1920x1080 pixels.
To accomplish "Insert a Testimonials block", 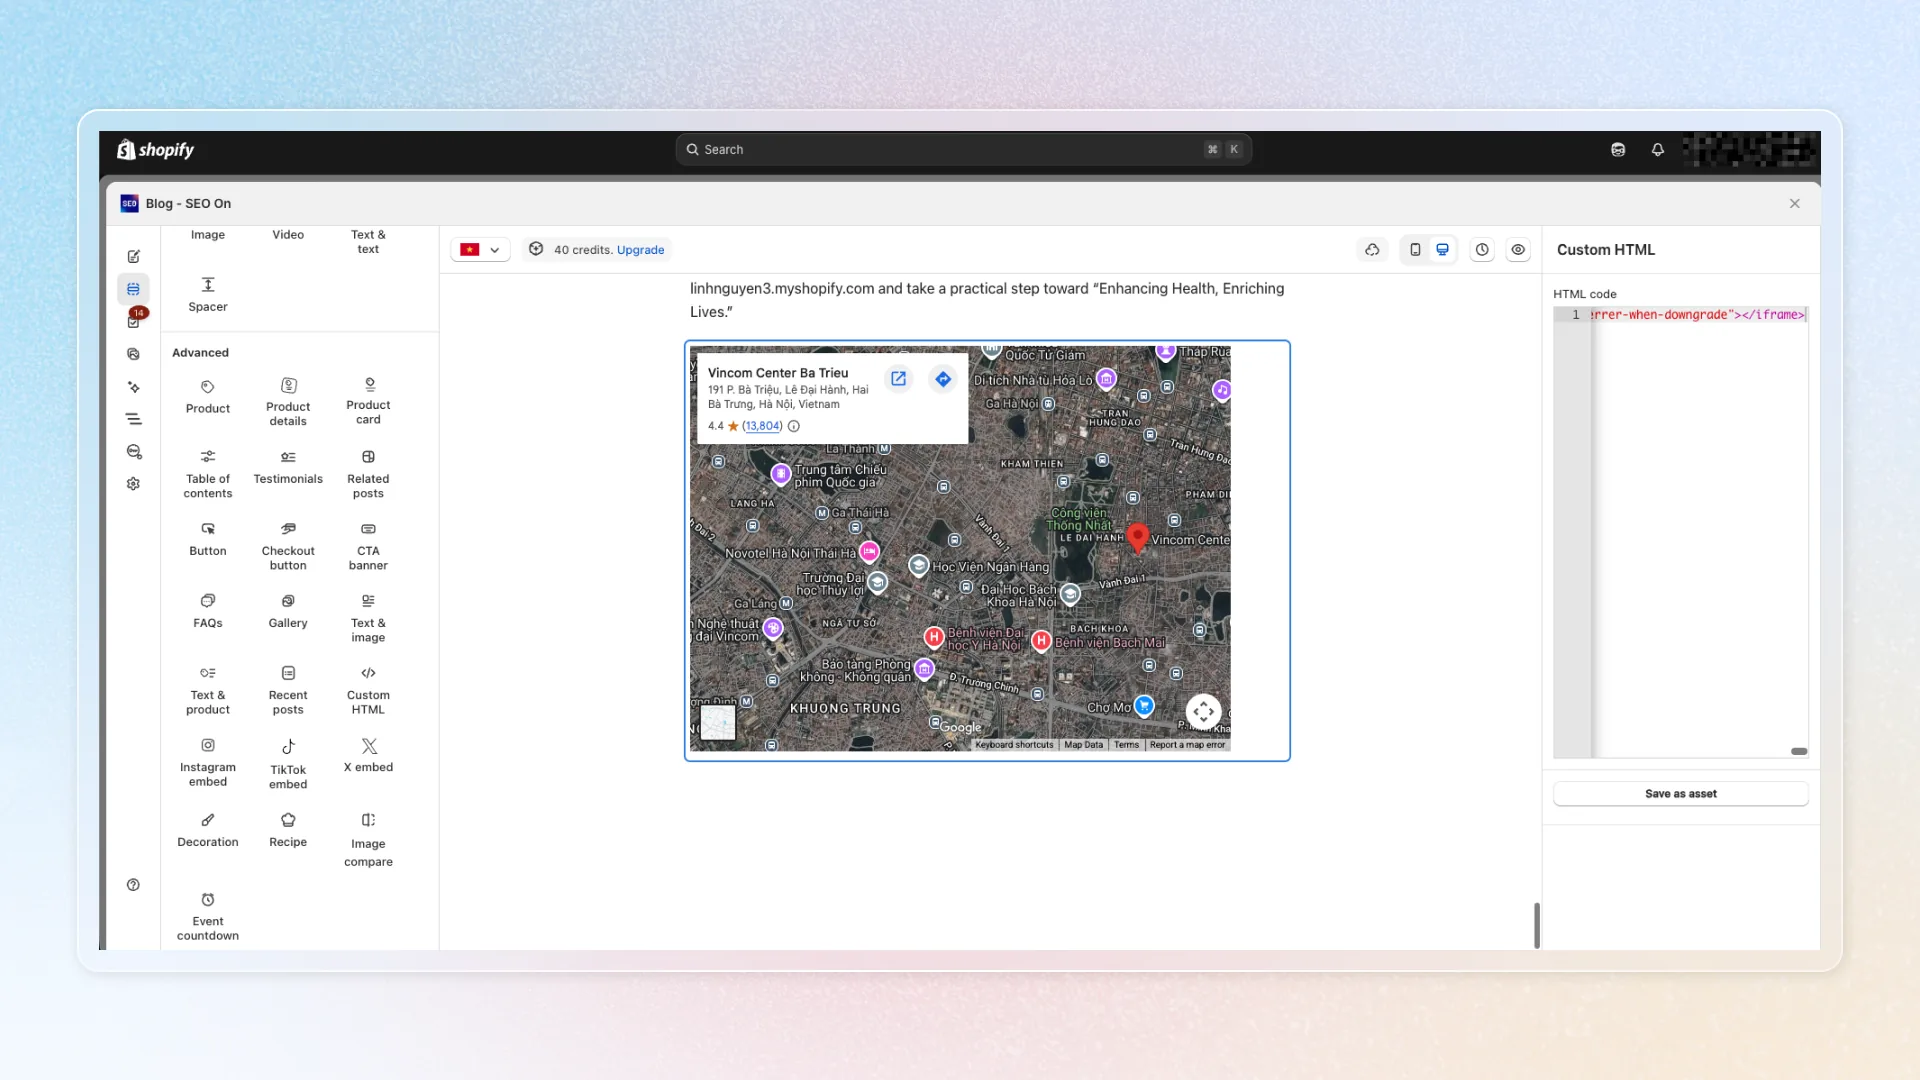I will click(288, 468).
